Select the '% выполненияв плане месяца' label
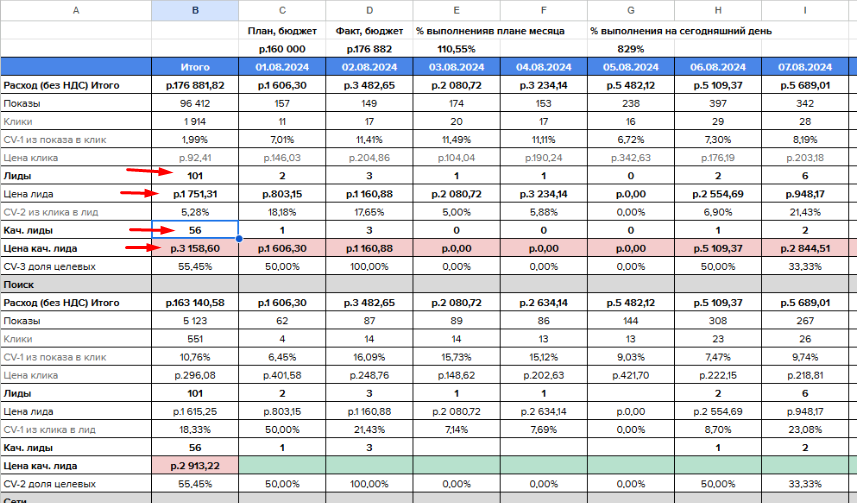The image size is (857, 503). click(490, 31)
